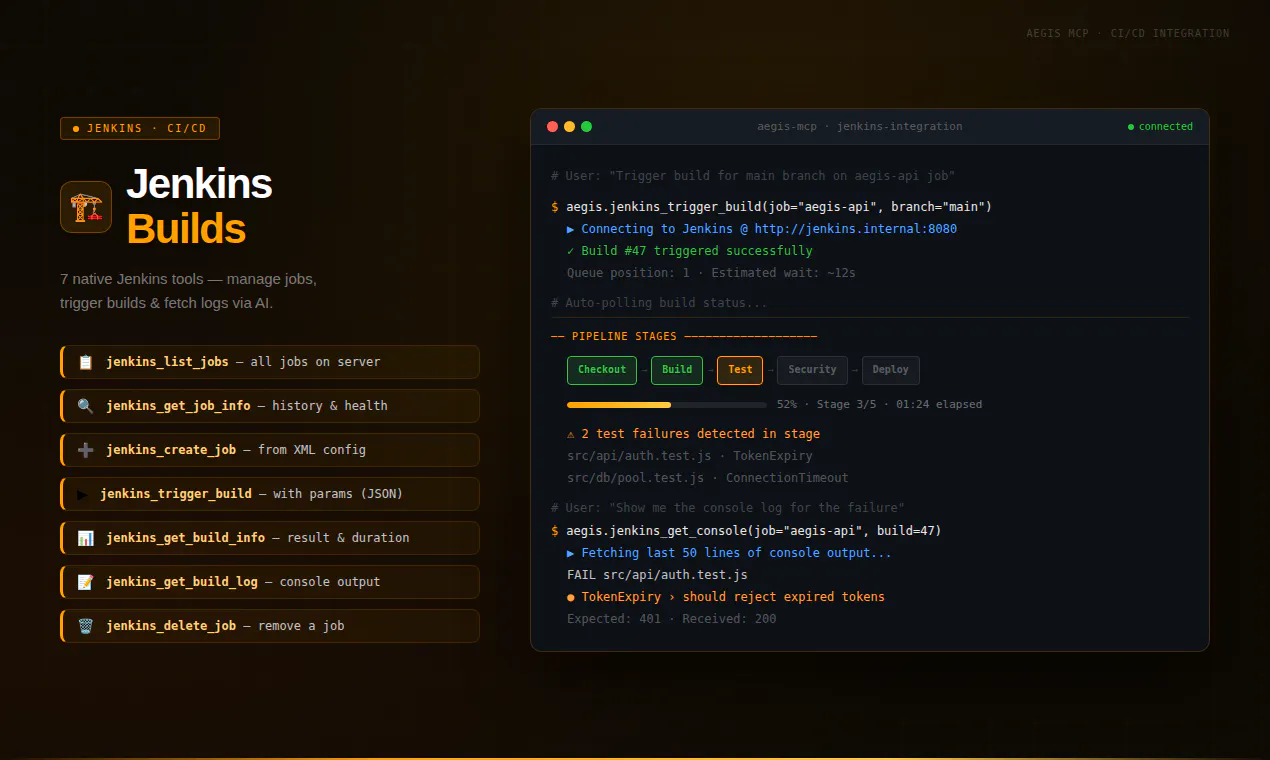Click the green terminal window dot

click(586, 127)
